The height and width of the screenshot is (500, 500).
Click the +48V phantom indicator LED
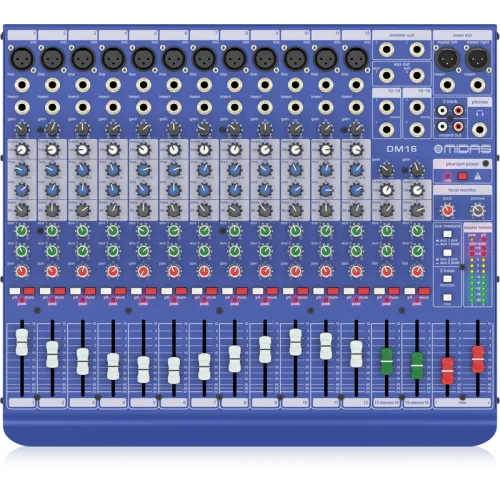pos(447,176)
